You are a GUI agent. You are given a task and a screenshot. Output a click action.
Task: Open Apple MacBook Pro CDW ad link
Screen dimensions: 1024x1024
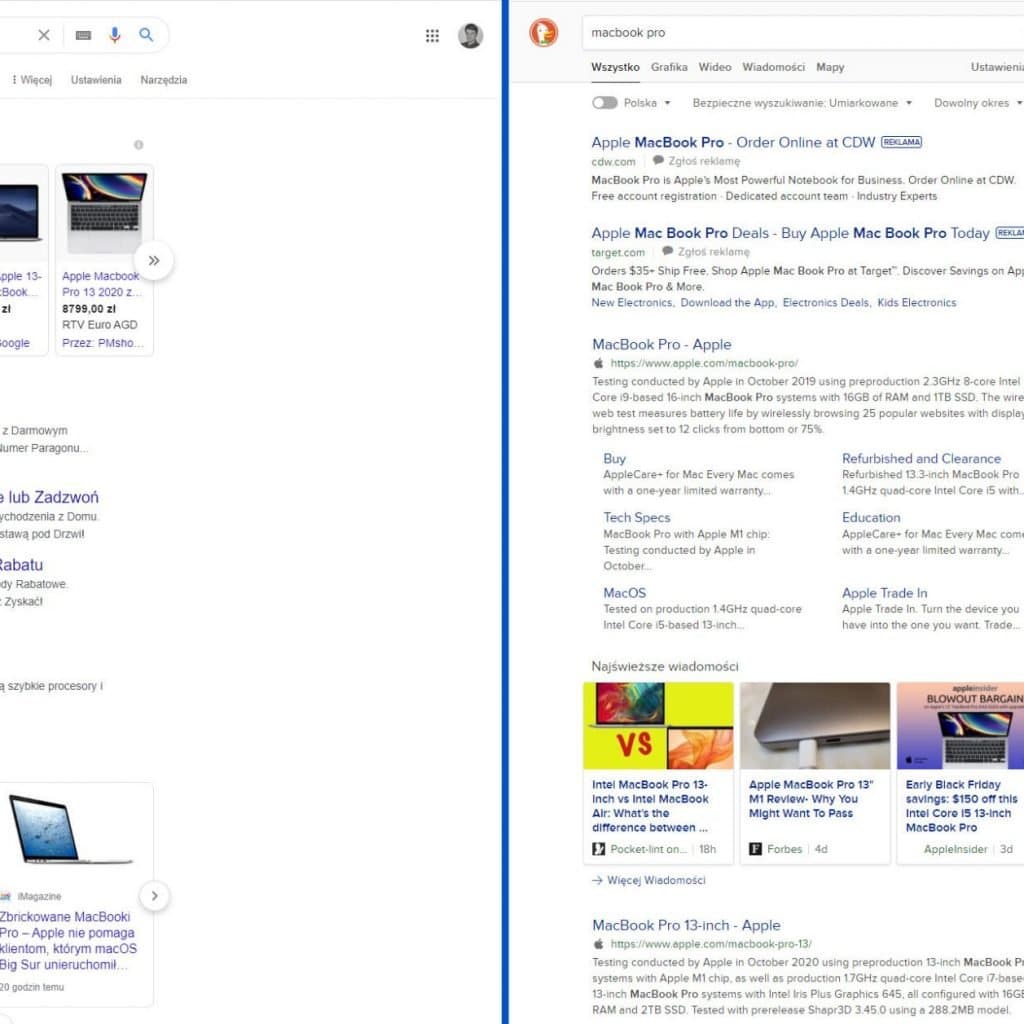click(x=733, y=142)
